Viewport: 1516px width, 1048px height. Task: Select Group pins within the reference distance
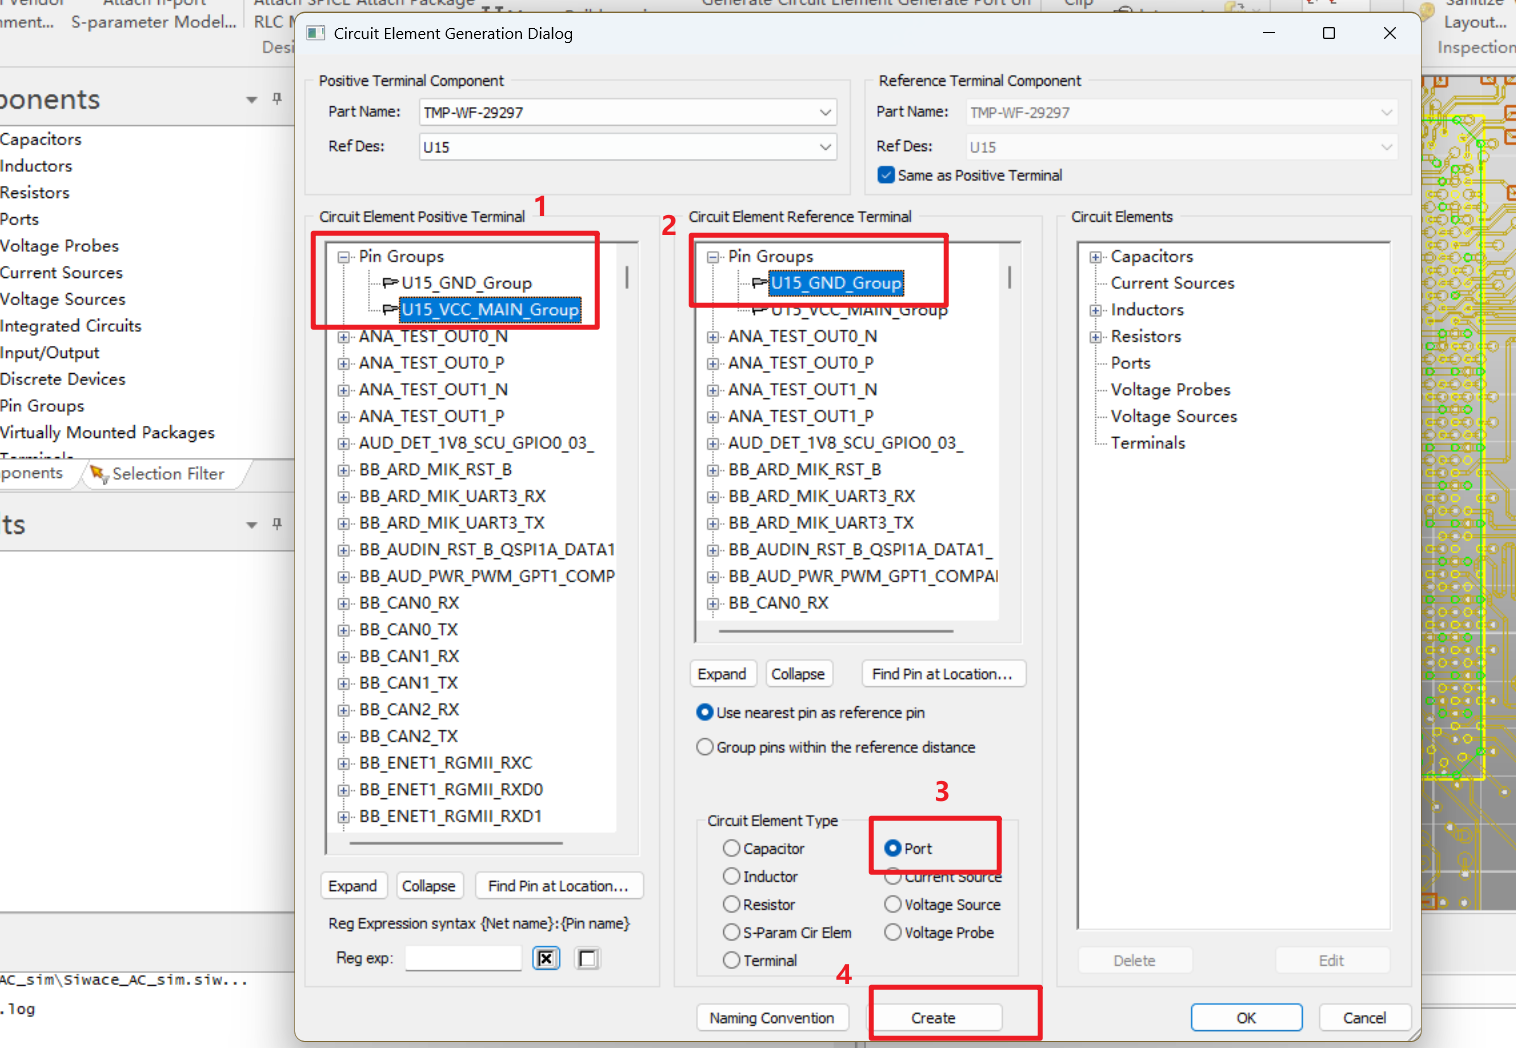[705, 747]
